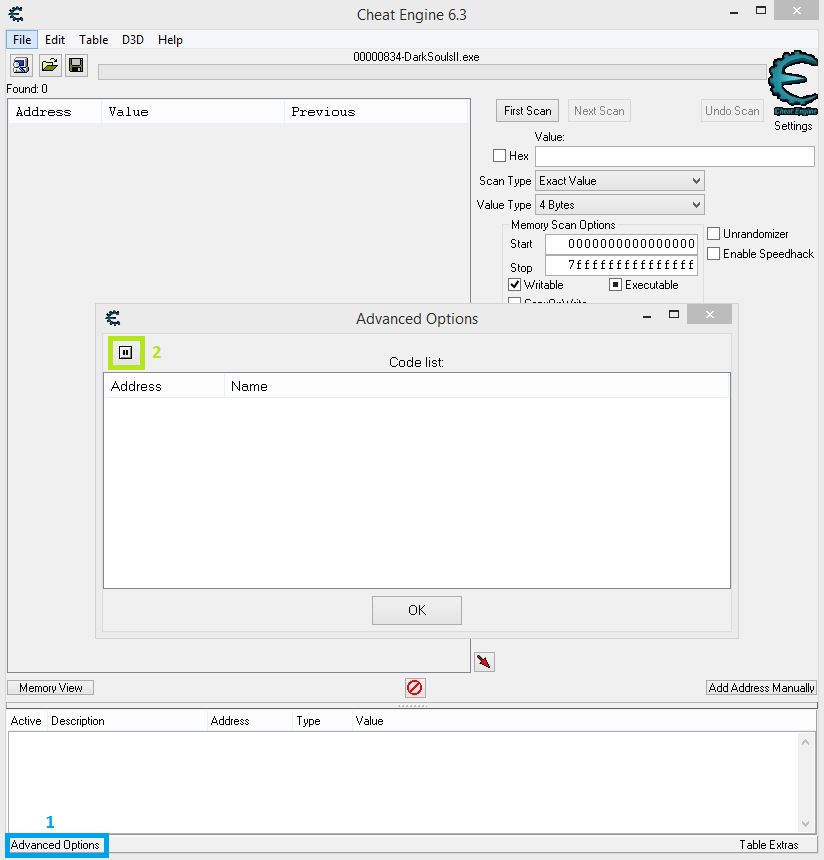The width and height of the screenshot is (824, 860).
Task: Click Add Address Manually button
Action: tap(761, 688)
